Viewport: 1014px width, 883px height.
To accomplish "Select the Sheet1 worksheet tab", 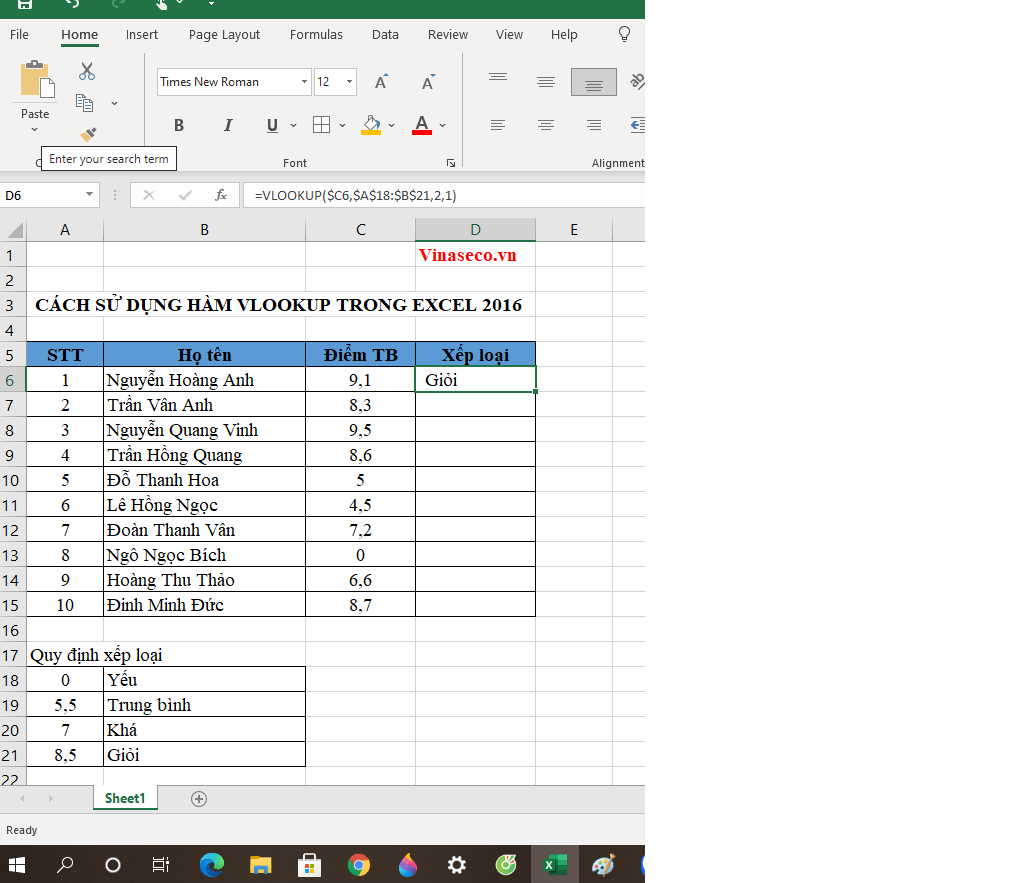I will click(x=125, y=798).
